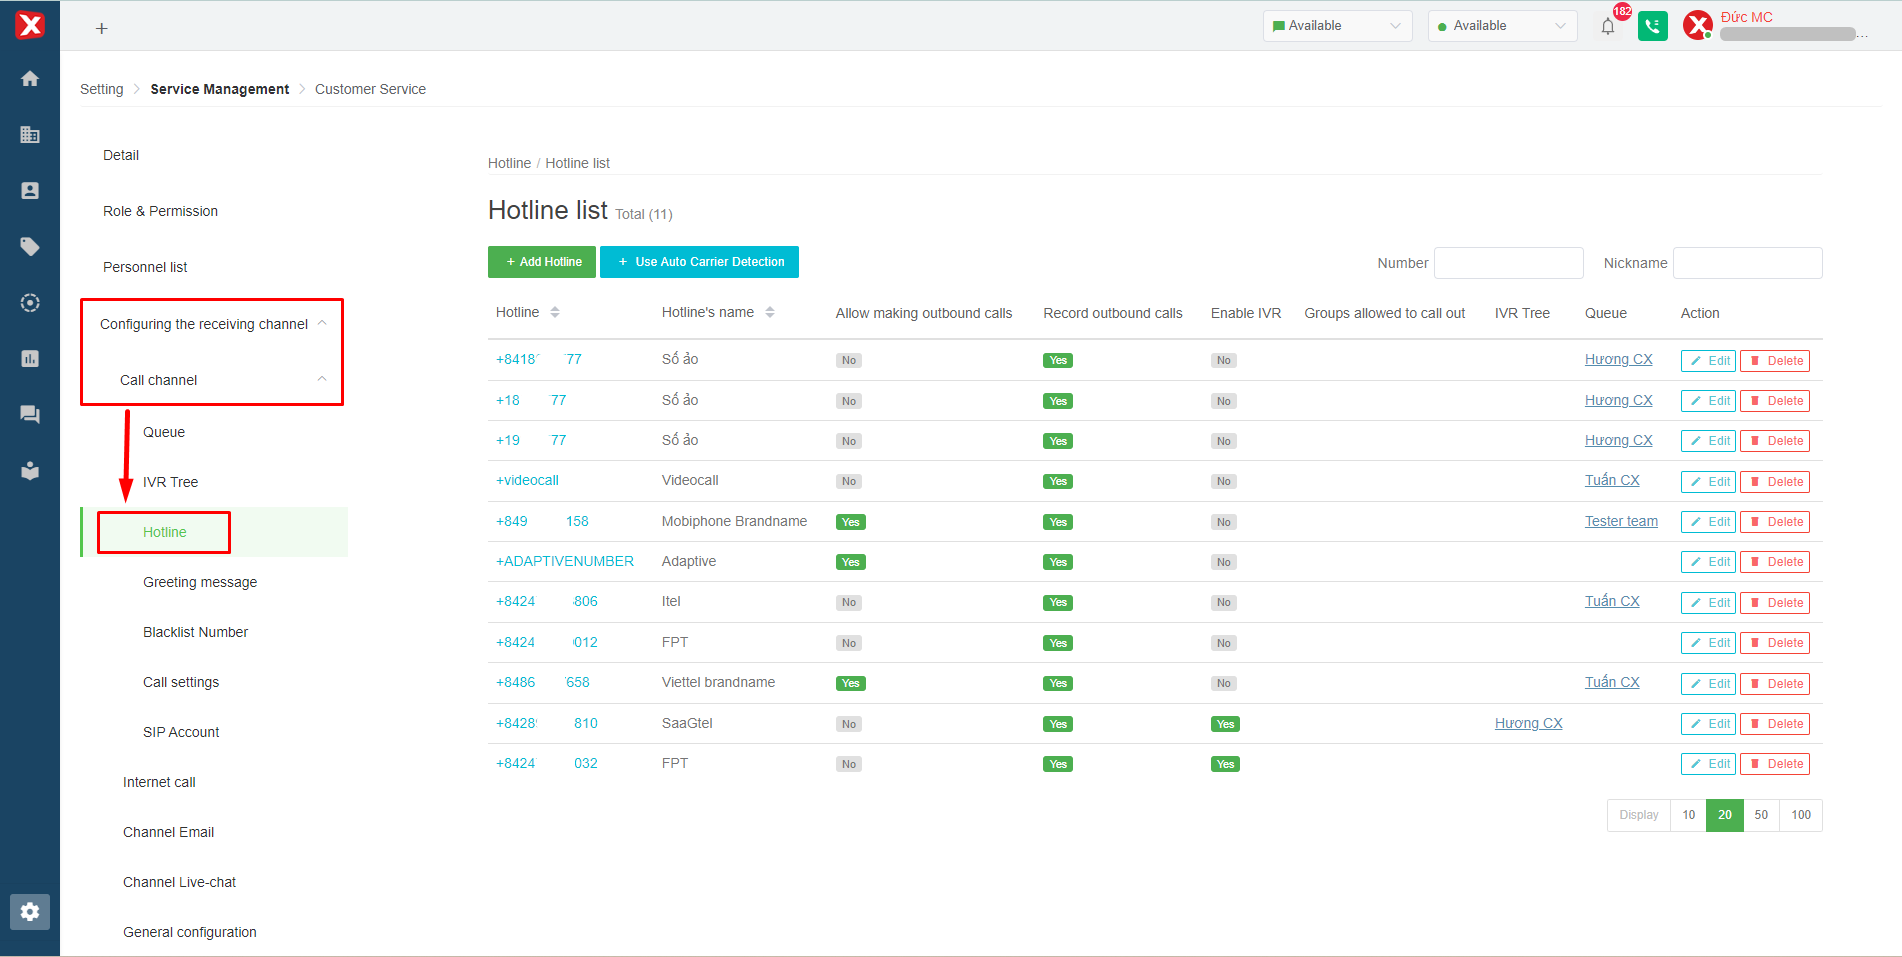Viewport: 1902px width, 957px height.
Task: Sort the table by Hotline column
Action: [555, 313]
